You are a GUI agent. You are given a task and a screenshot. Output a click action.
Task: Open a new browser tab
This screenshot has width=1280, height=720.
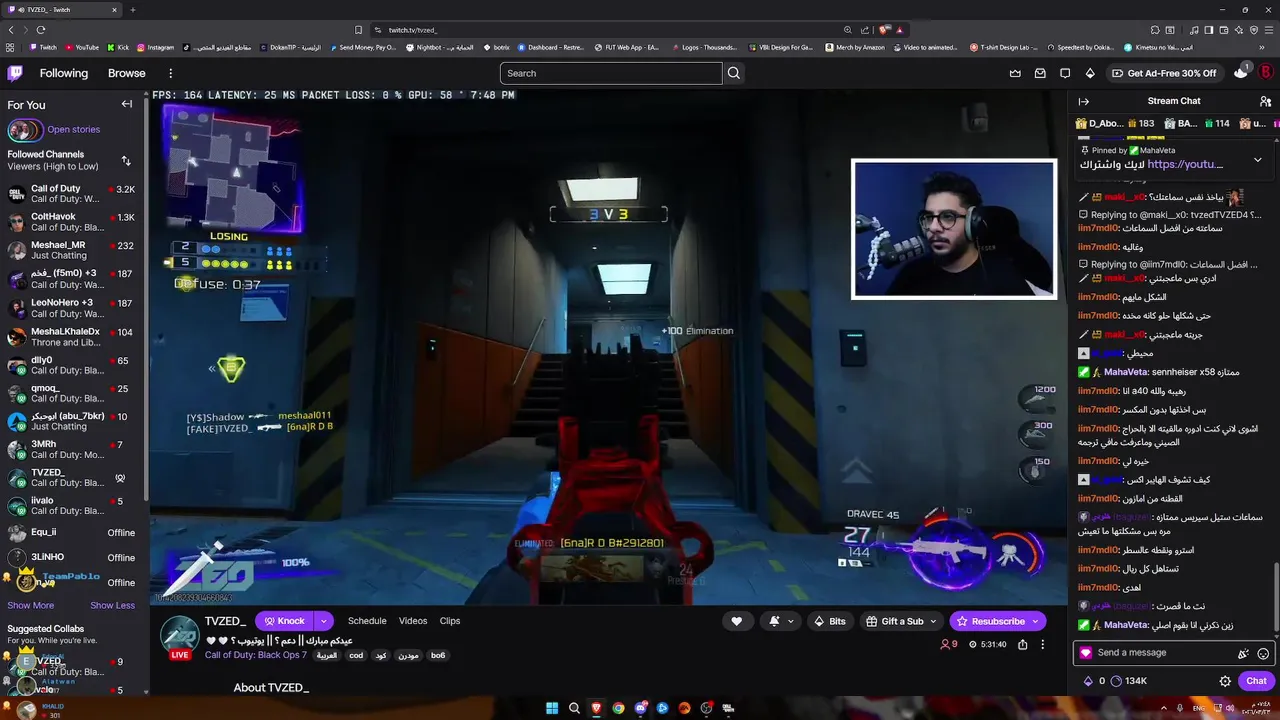[132, 10]
